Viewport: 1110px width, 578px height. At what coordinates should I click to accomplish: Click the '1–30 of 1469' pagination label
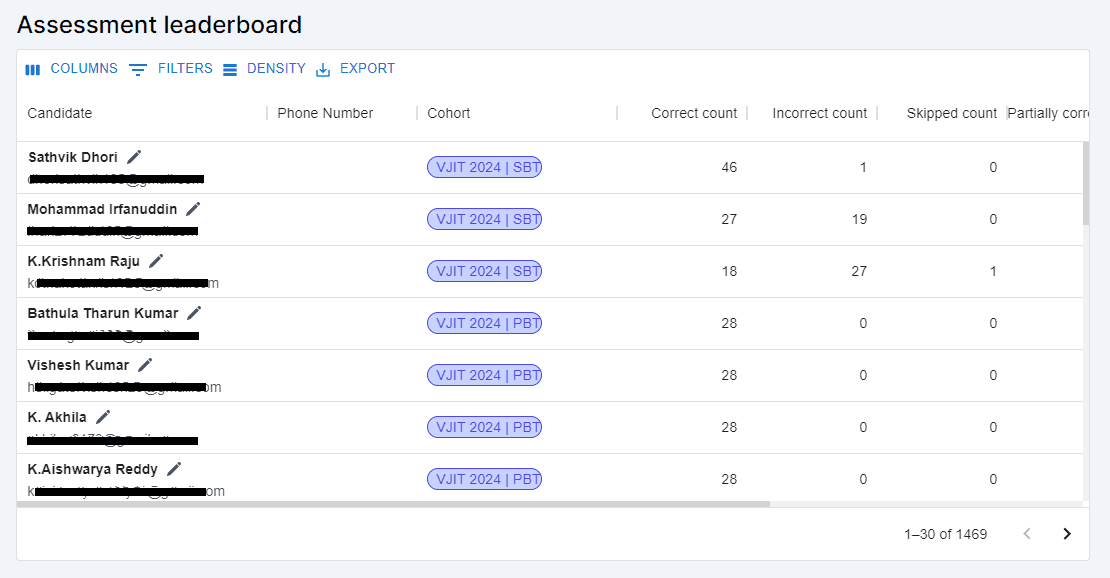[x=945, y=534]
